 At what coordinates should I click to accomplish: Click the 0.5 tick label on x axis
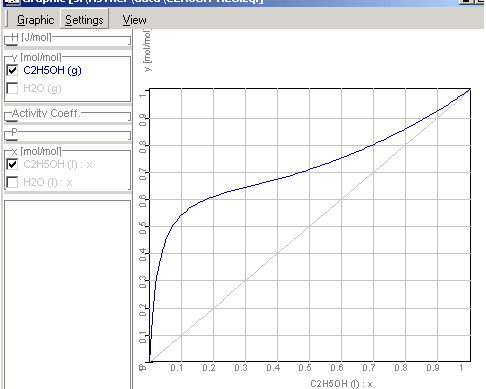tap(305, 368)
